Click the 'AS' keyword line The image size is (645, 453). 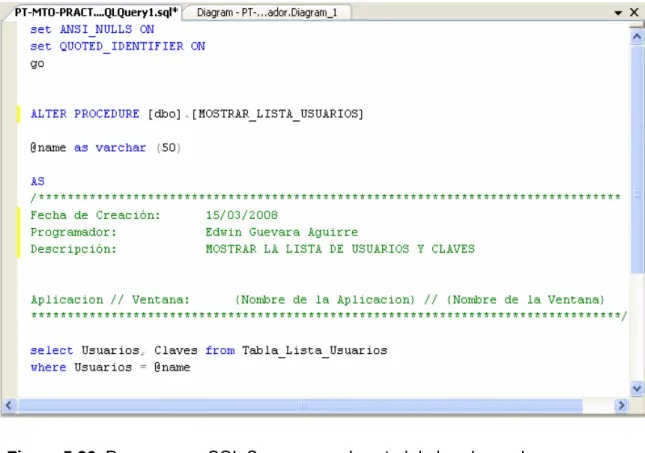[37, 181]
